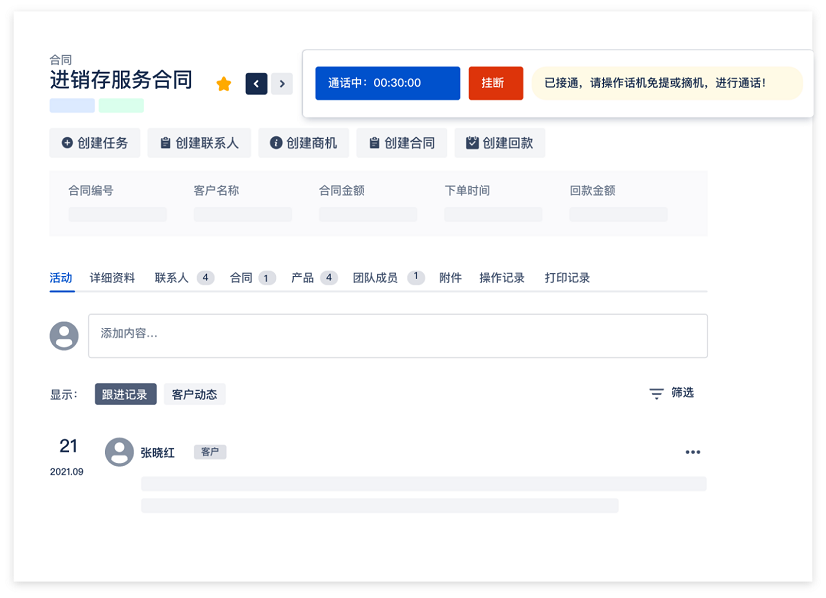Open the comment input avatar icon

[64, 335]
